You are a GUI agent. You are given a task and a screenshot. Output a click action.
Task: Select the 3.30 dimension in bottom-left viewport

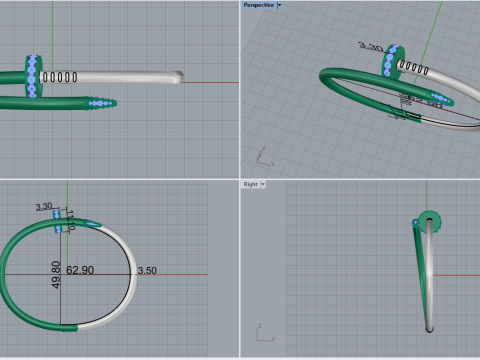pyautogui.click(x=44, y=207)
